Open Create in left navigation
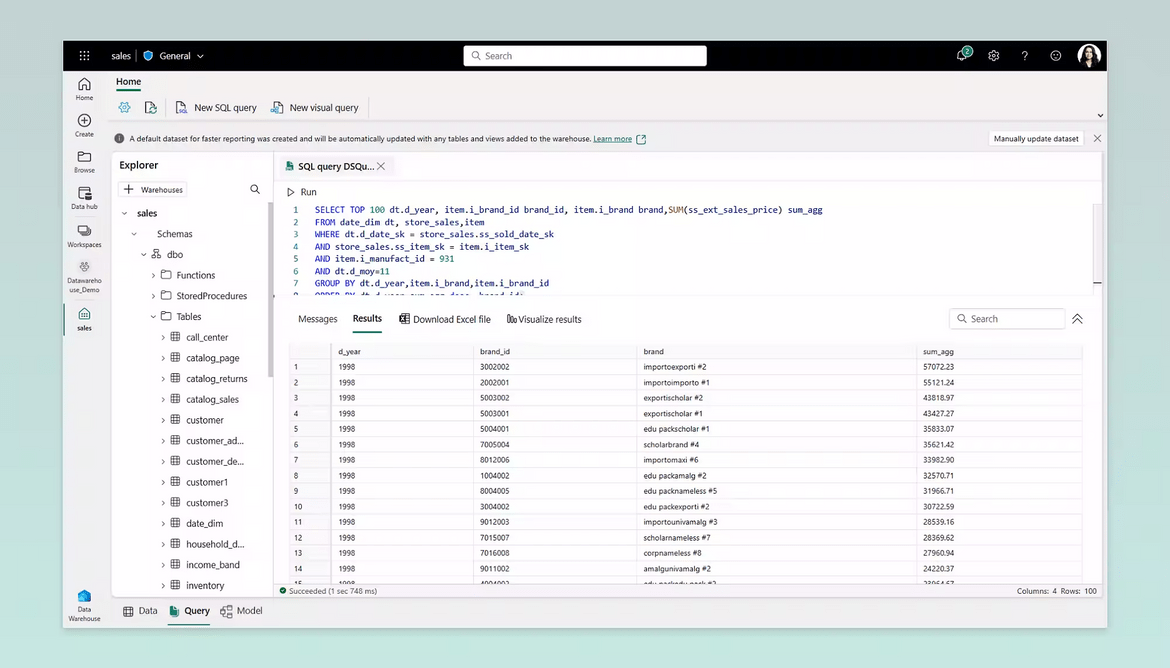 tap(84, 125)
